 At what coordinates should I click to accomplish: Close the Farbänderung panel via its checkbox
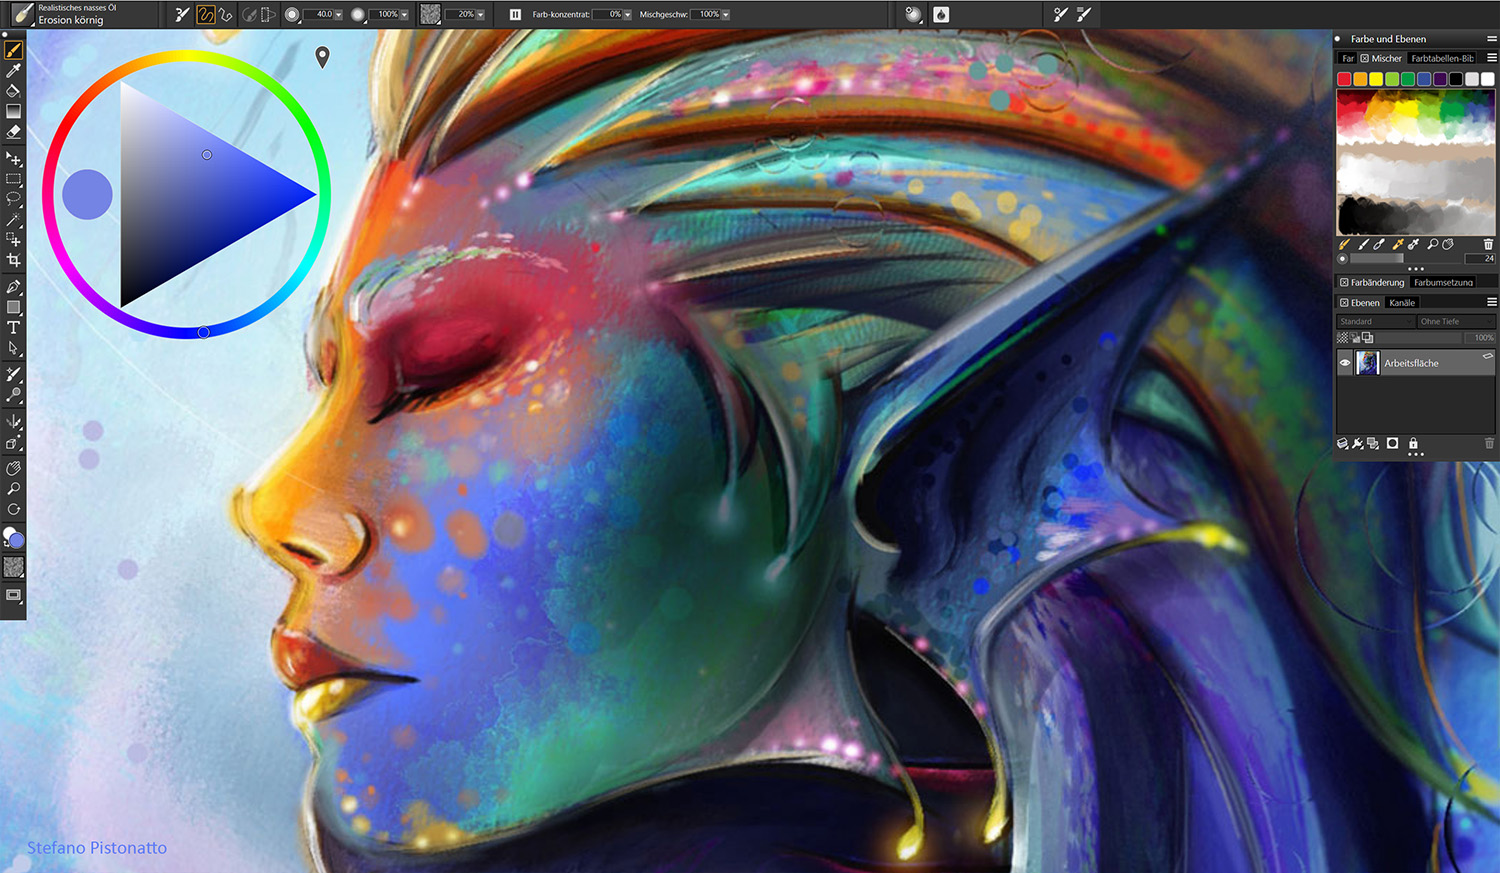coord(1344,283)
